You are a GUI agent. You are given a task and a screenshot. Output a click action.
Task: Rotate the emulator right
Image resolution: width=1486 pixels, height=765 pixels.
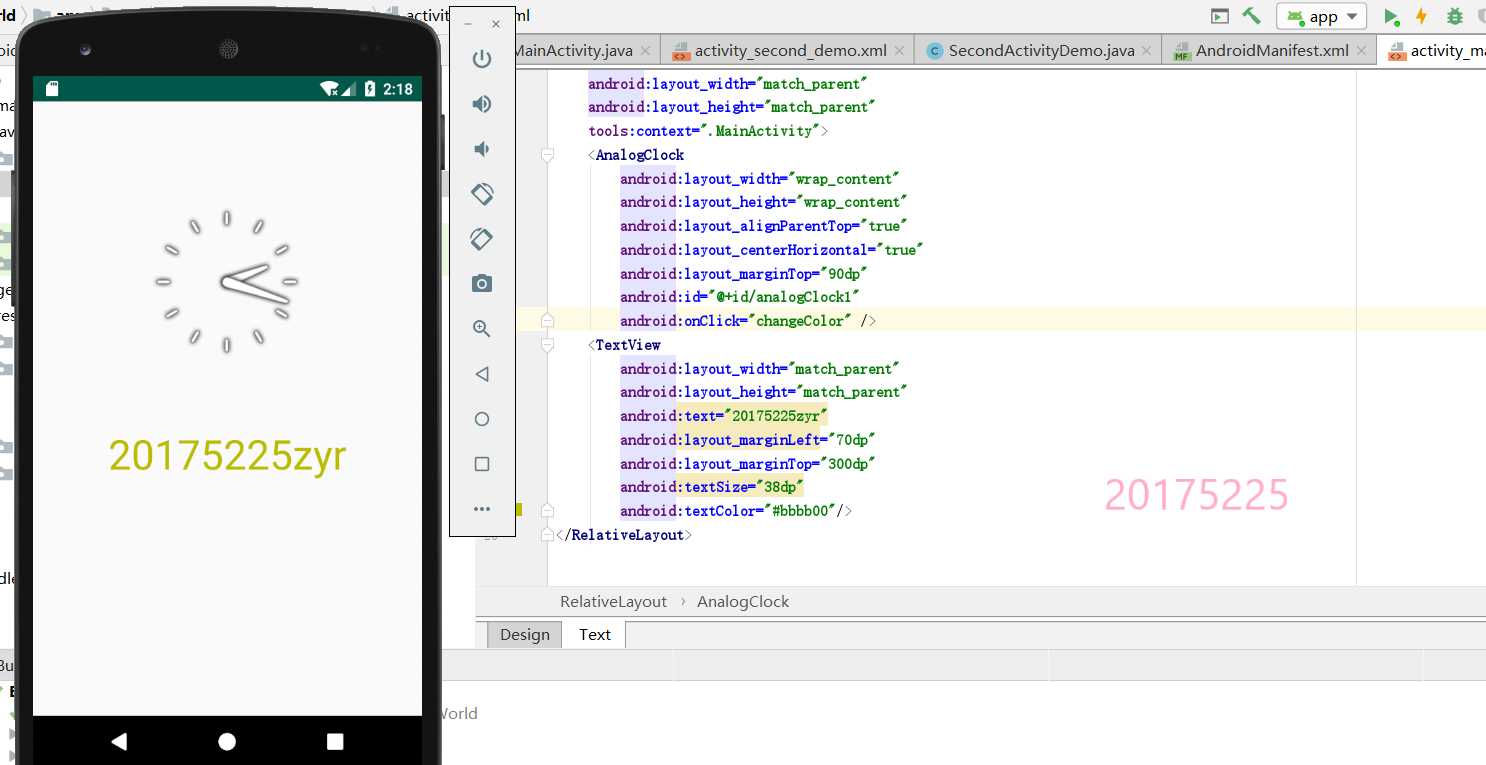point(482,239)
